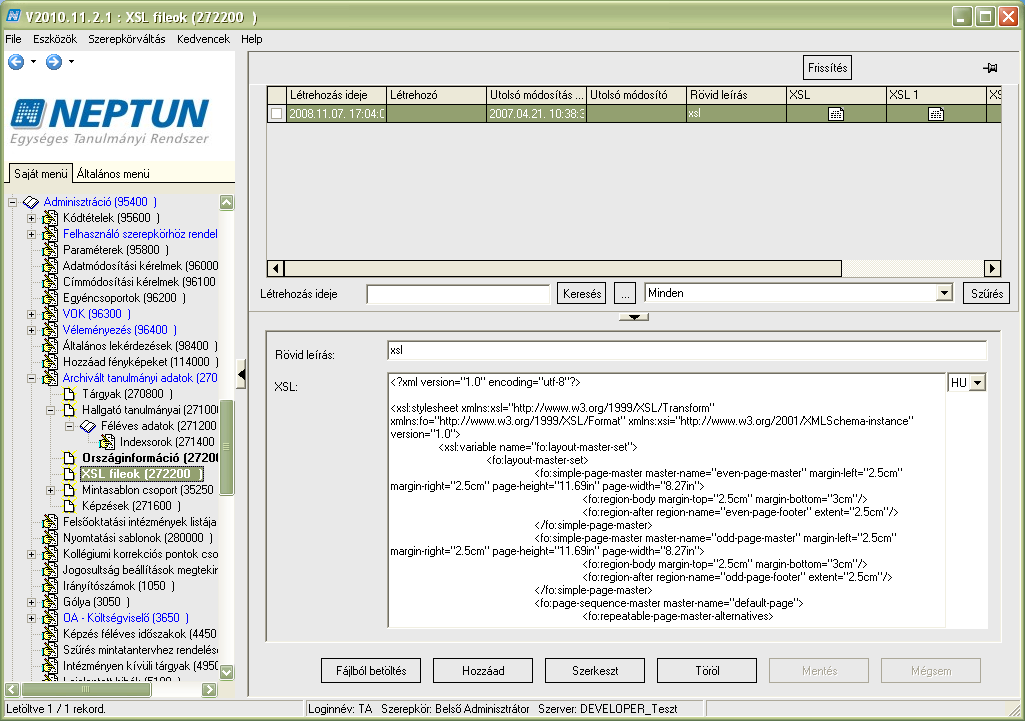This screenshot has width=1025, height=721.
Task: Collapse the Adminisztráció tree node
Action: click(12, 202)
